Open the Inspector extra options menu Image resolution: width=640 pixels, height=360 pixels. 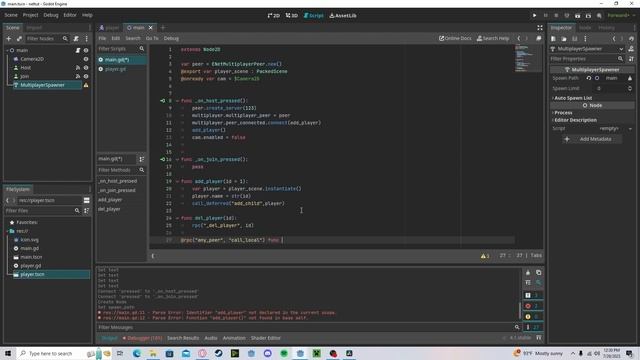point(585,39)
